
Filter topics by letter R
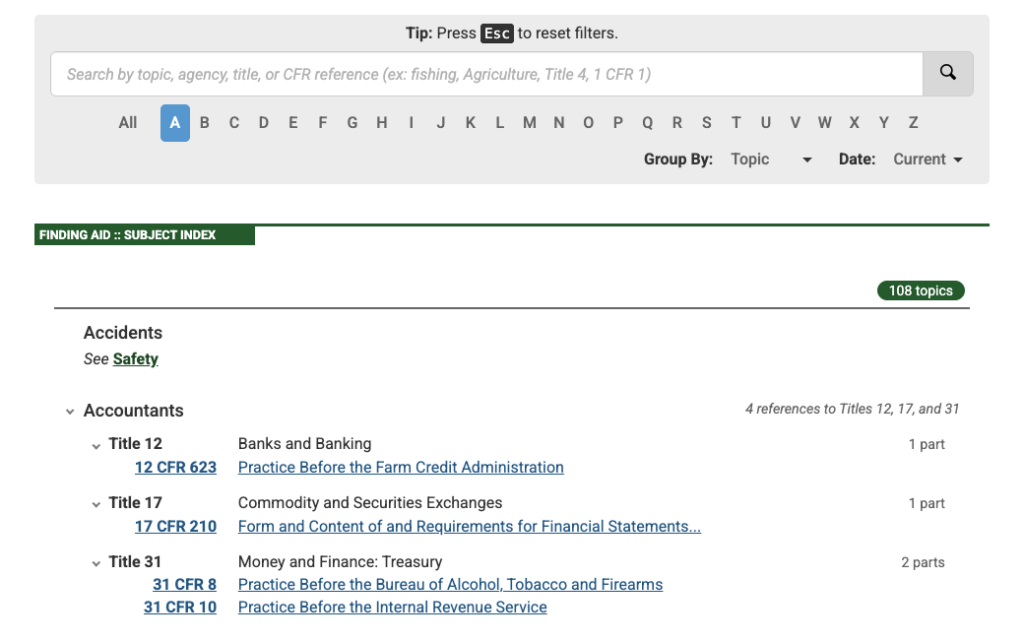click(677, 123)
